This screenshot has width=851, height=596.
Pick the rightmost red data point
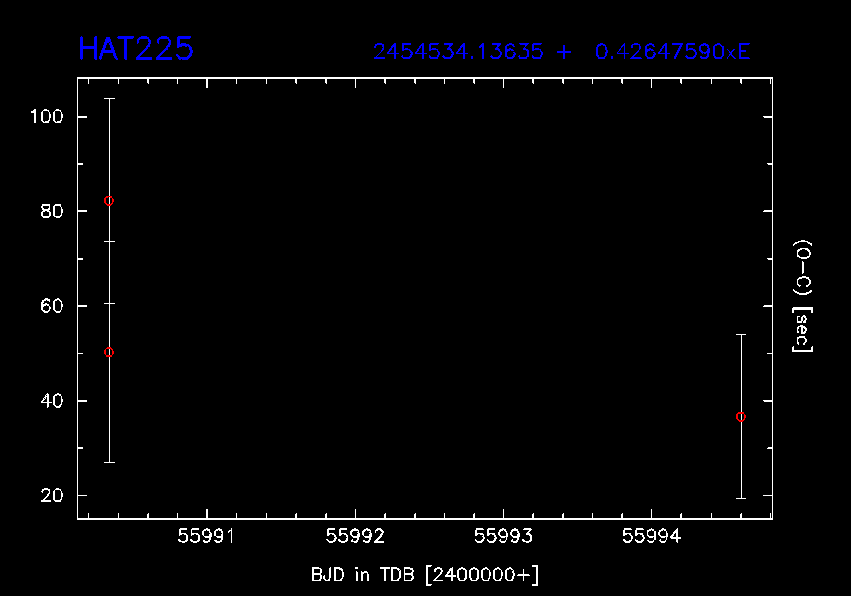coord(740,417)
